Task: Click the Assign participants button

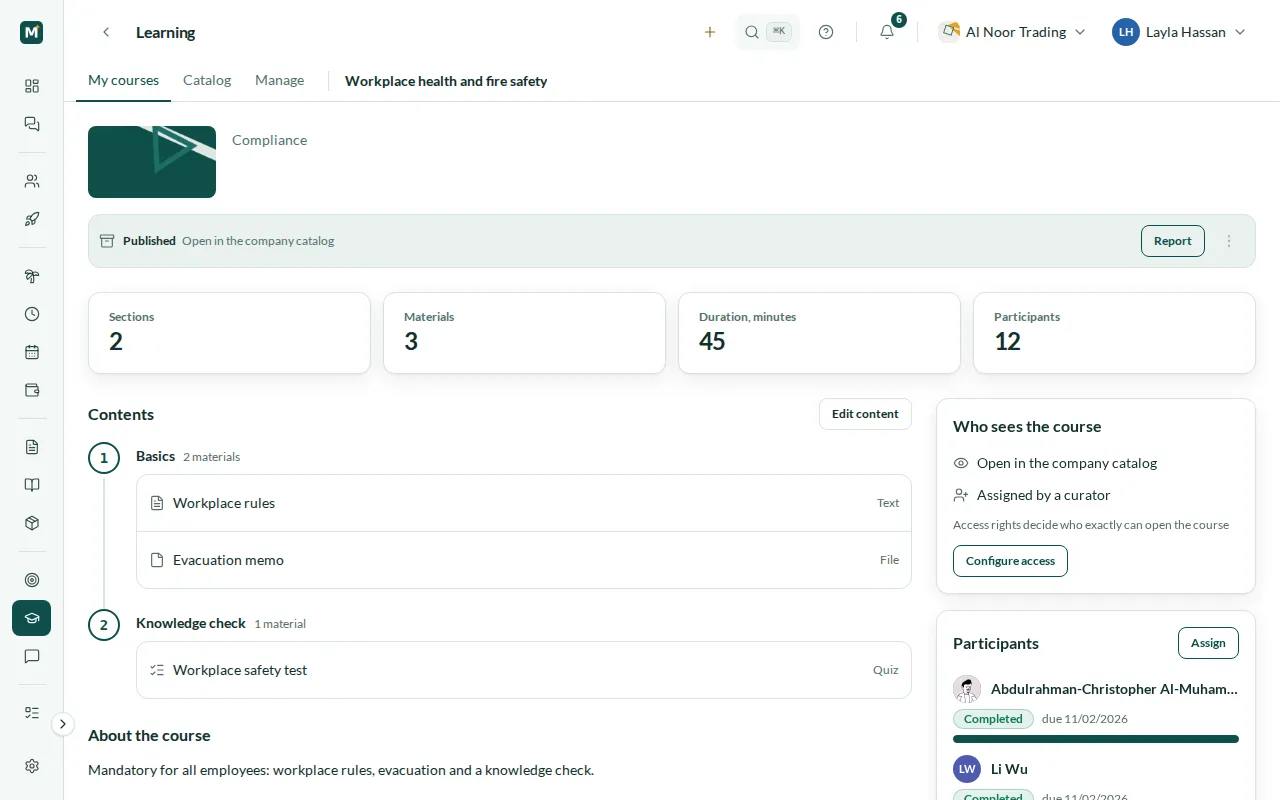Action: [x=1208, y=643]
